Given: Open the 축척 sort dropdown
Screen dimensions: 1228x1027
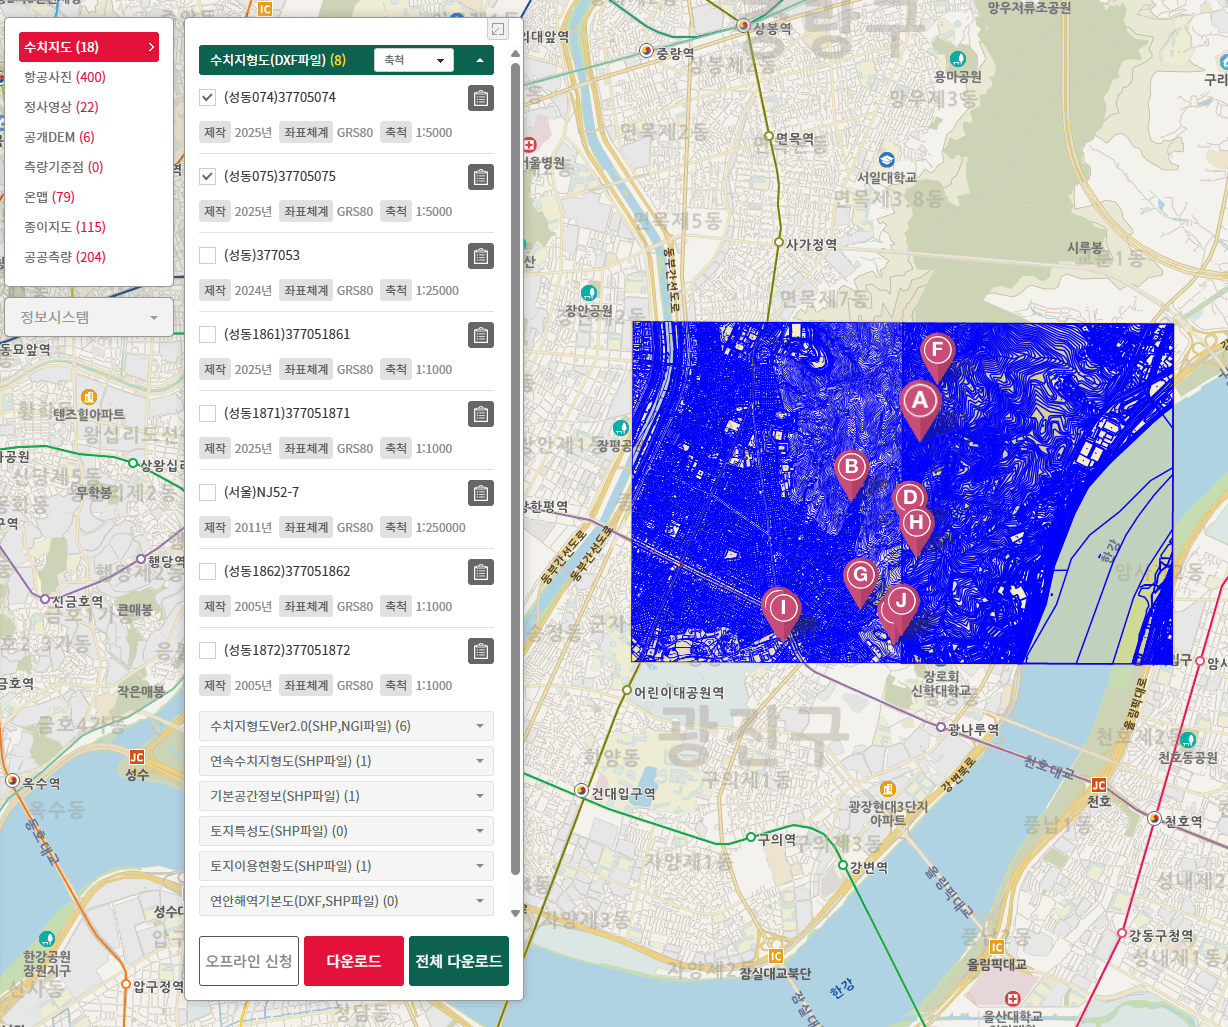Looking at the screenshot, I should pyautogui.click(x=414, y=60).
